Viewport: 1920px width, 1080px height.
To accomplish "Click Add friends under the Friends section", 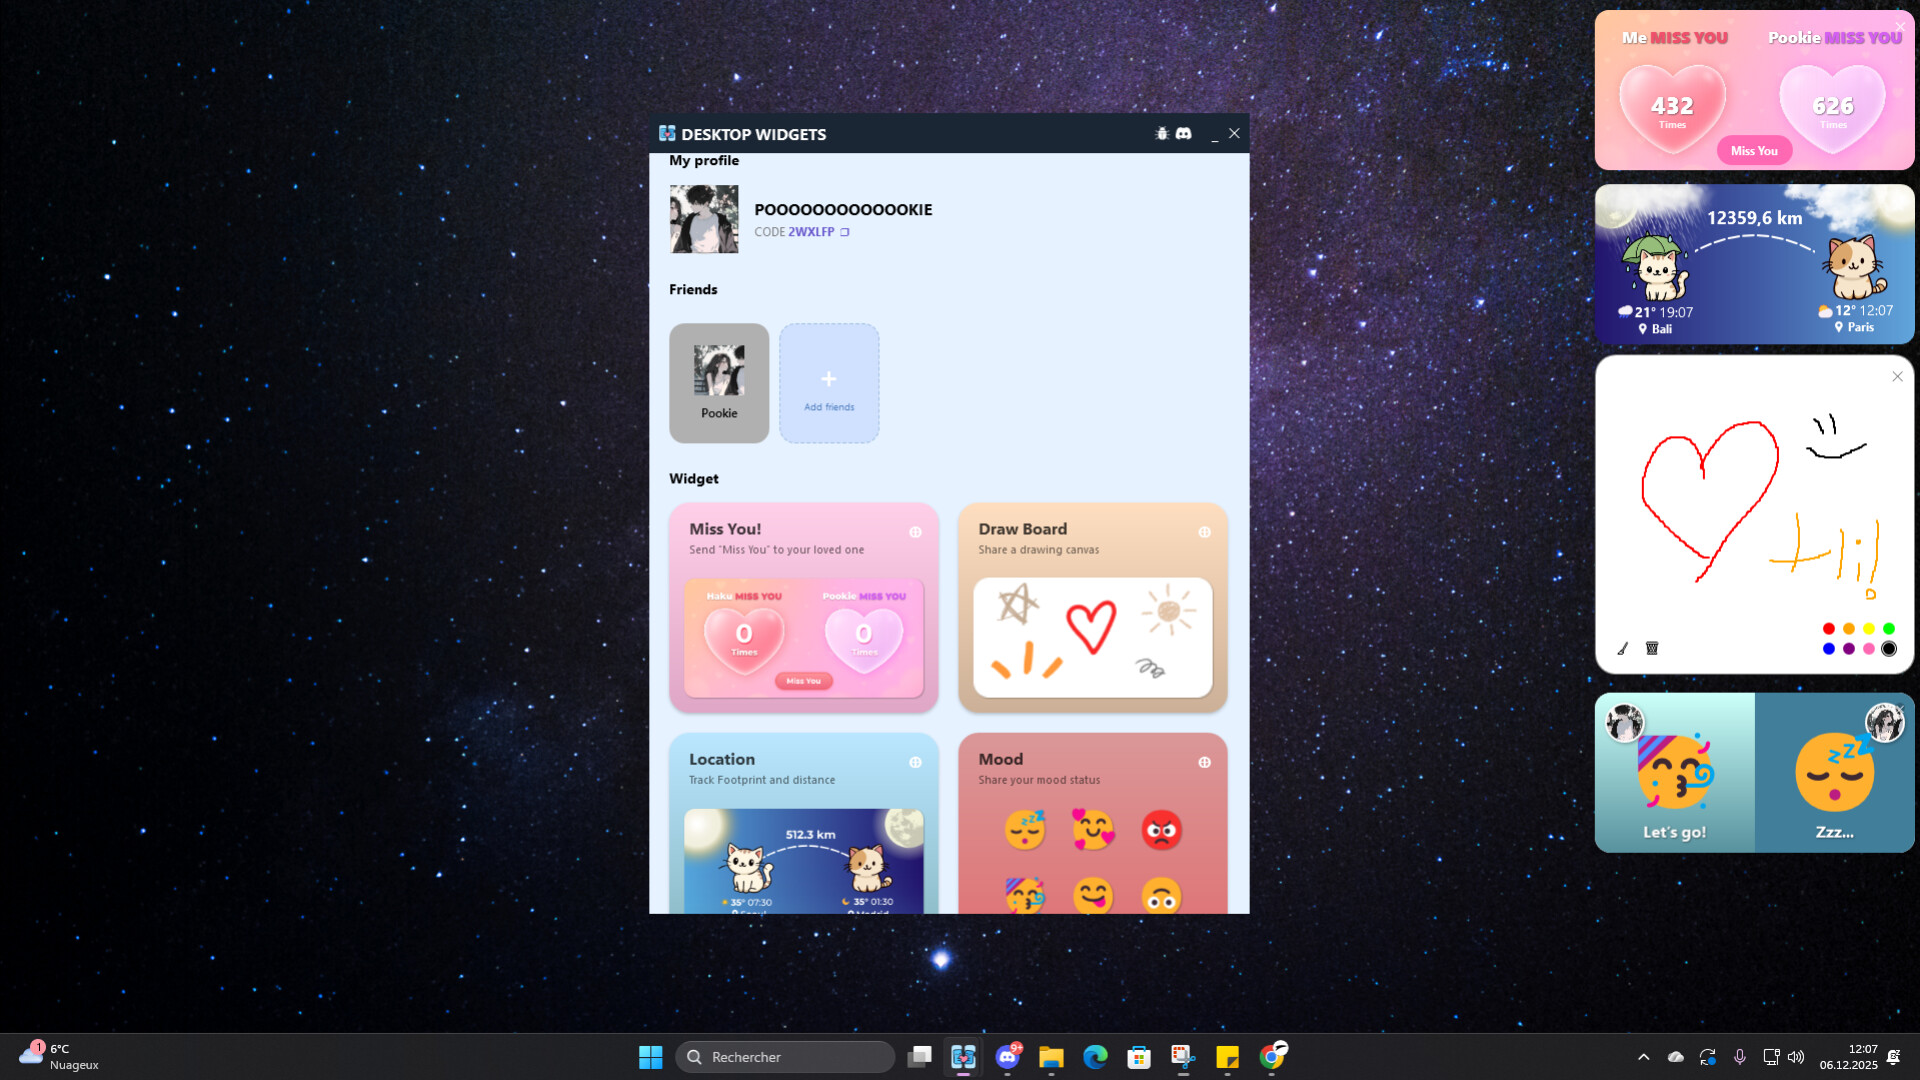I will (x=829, y=383).
